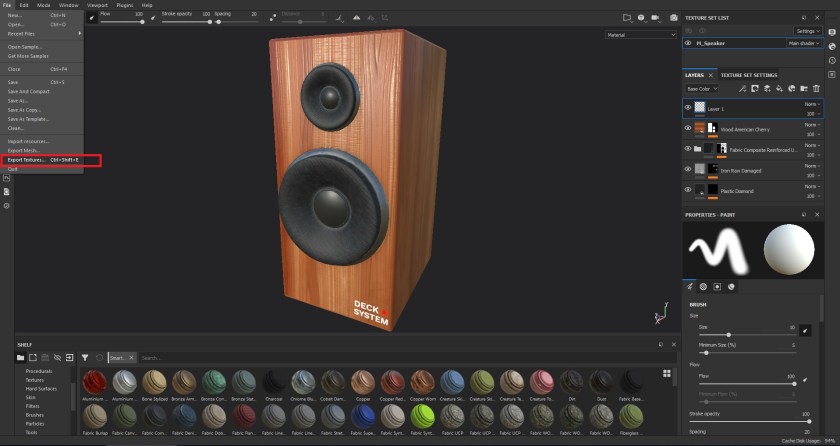This screenshot has height=446, width=840.
Task: Choose Open Sample from File menu
Action: [x=43, y=47]
